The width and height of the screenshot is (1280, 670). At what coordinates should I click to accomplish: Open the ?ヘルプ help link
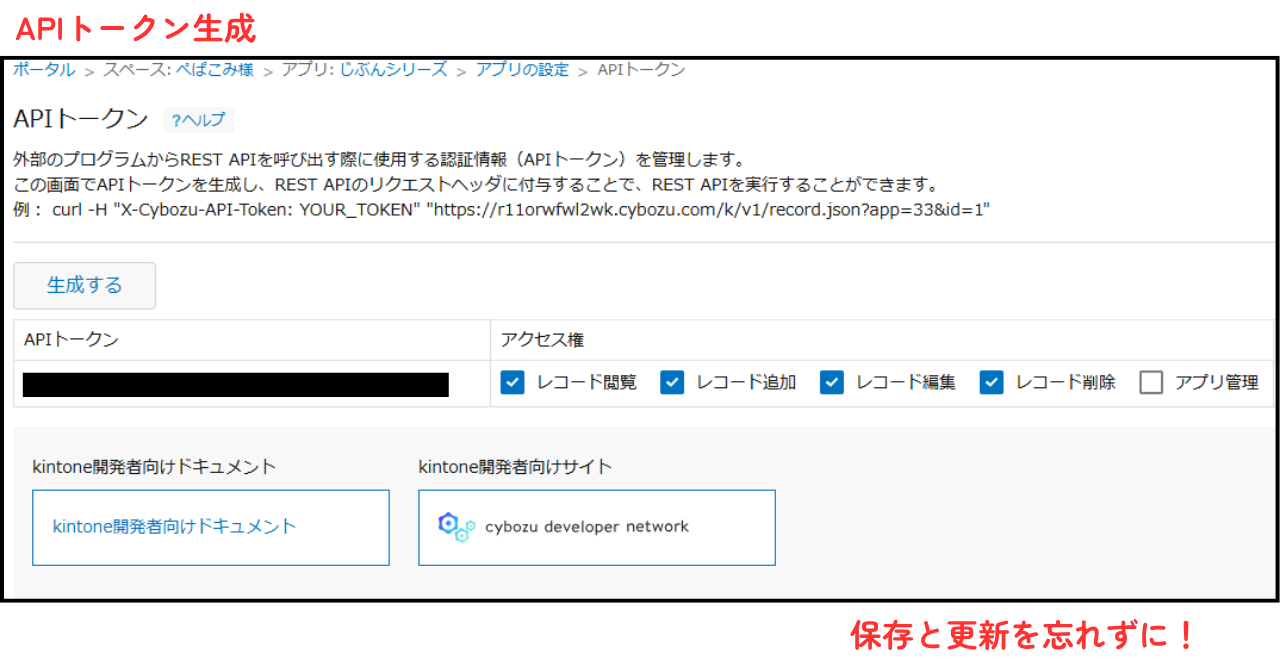[x=199, y=120]
